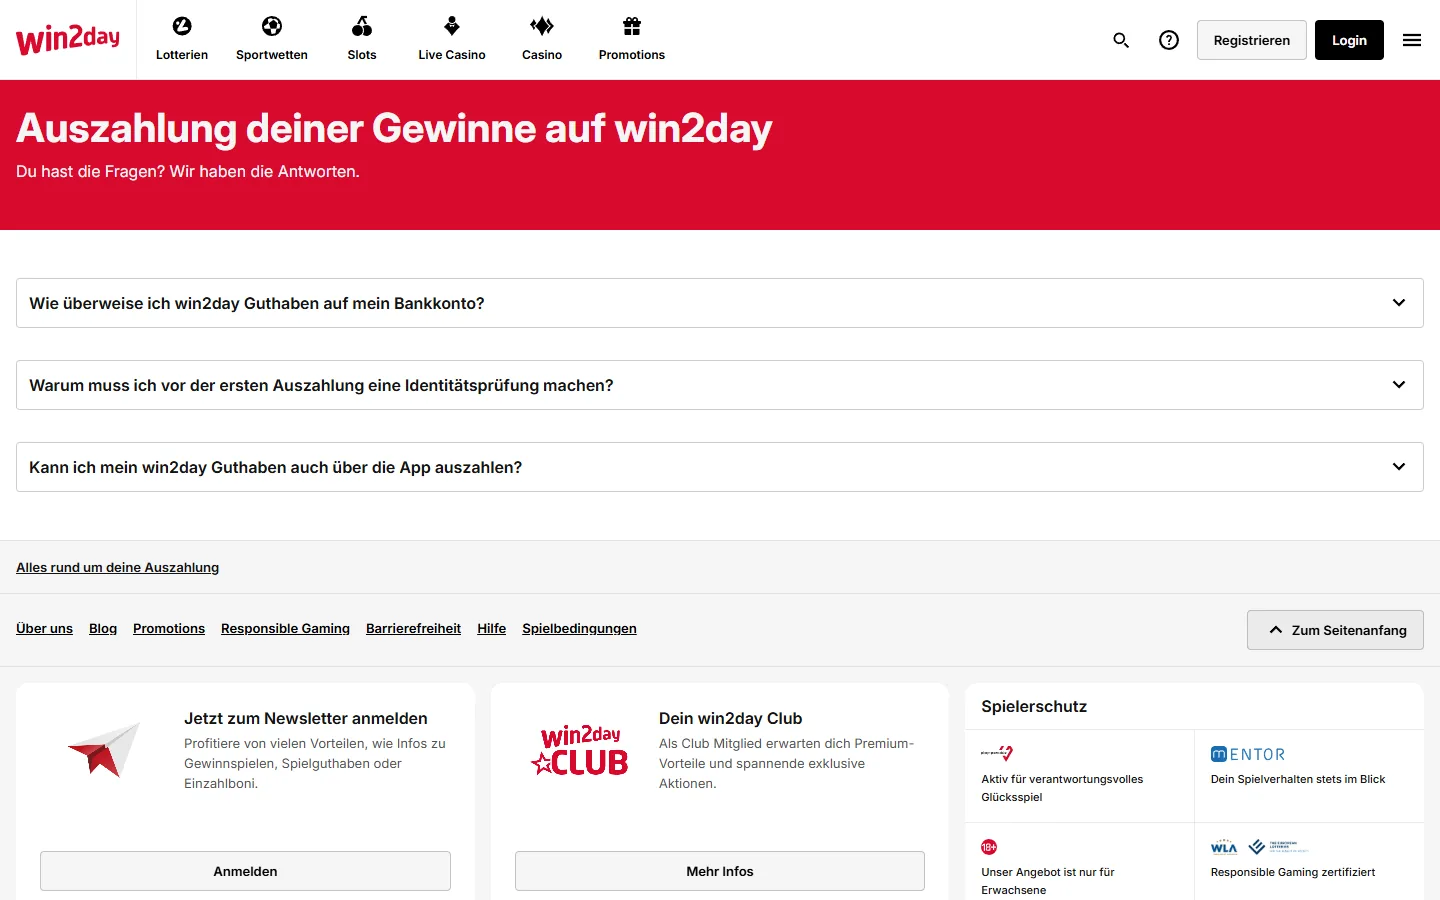Open the Lotterien clover icon
The image size is (1440, 900).
[x=182, y=26]
